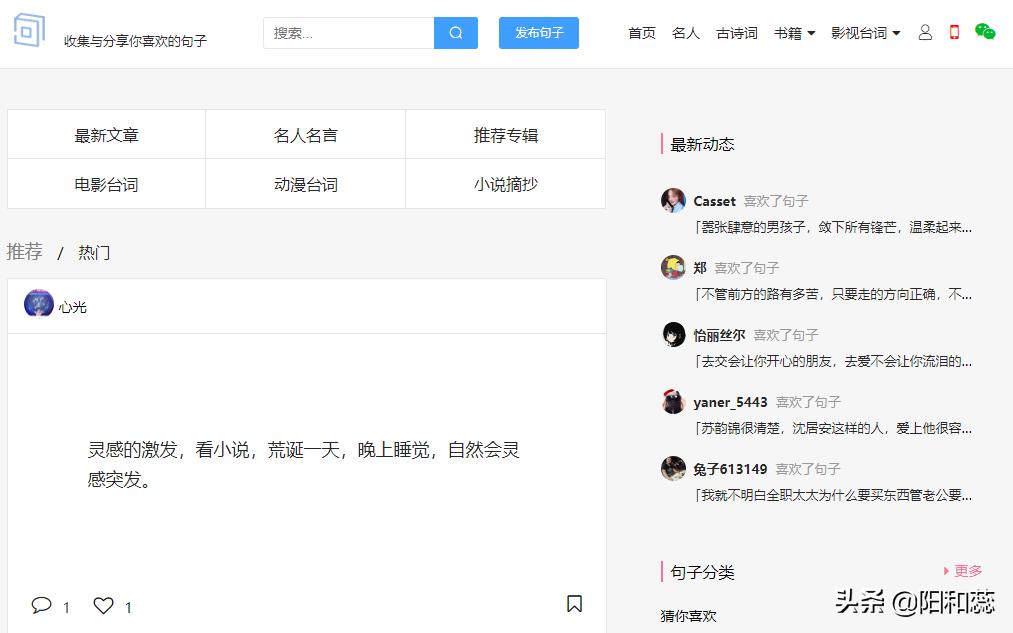This screenshot has height=633, width=1013.
Task: Switch to the 热门 tab
Action: point(93,252)
